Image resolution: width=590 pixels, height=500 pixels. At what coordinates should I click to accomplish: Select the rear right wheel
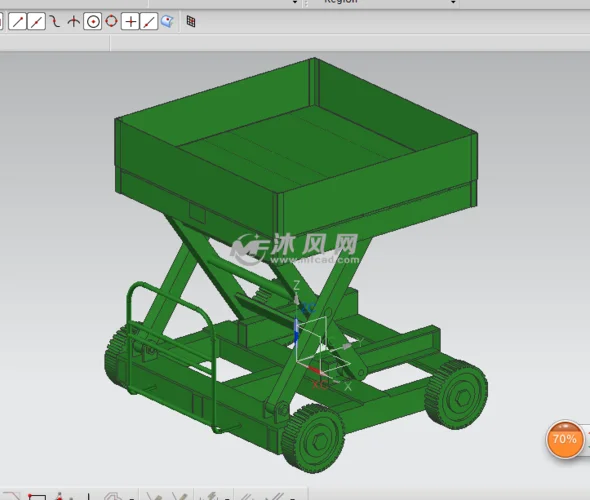[x=456, y=394]
